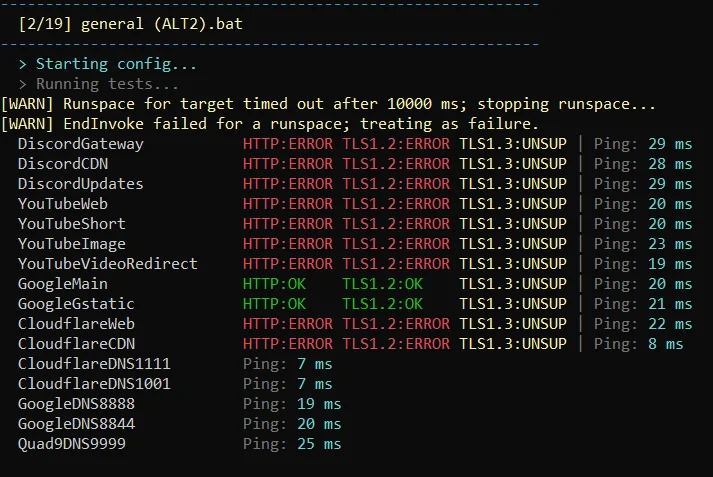Screen dimensions: 713x477
Task: Click TLS1.2:ERROR on YouTubeImage row
Action: click(x=396, y=244)
